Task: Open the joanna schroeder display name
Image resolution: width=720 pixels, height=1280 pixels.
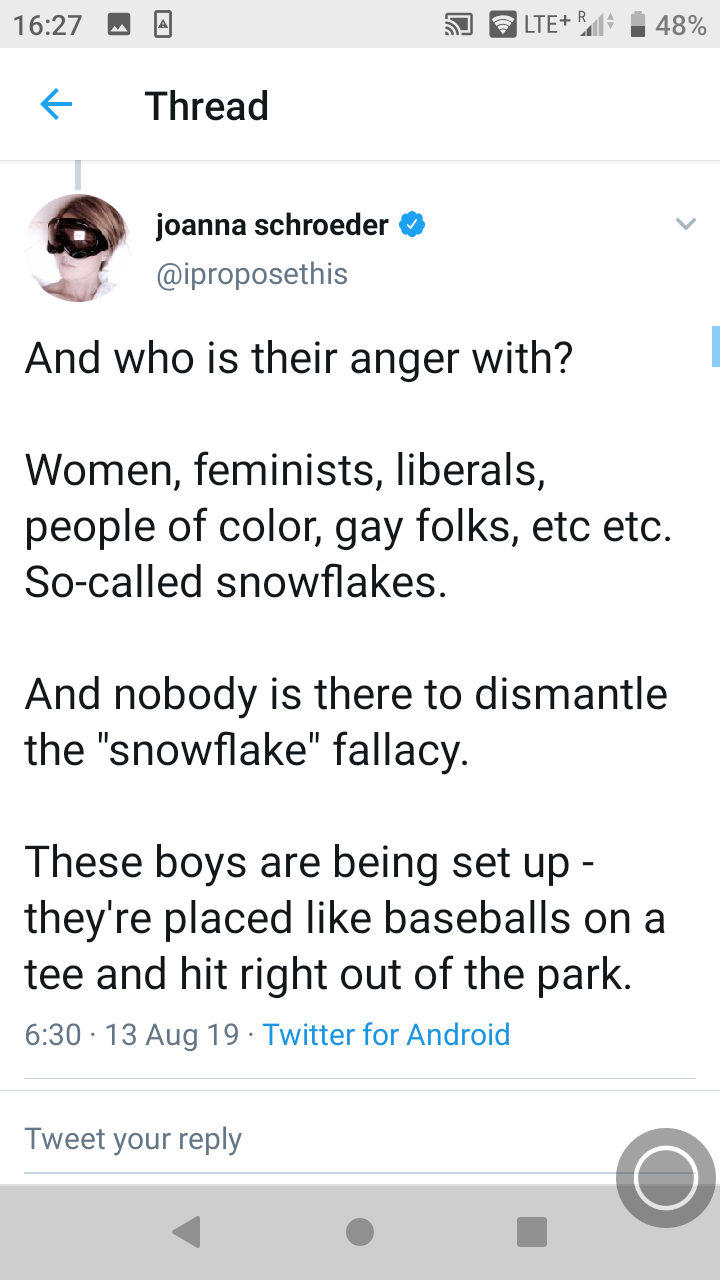Action: pos(272,226)
